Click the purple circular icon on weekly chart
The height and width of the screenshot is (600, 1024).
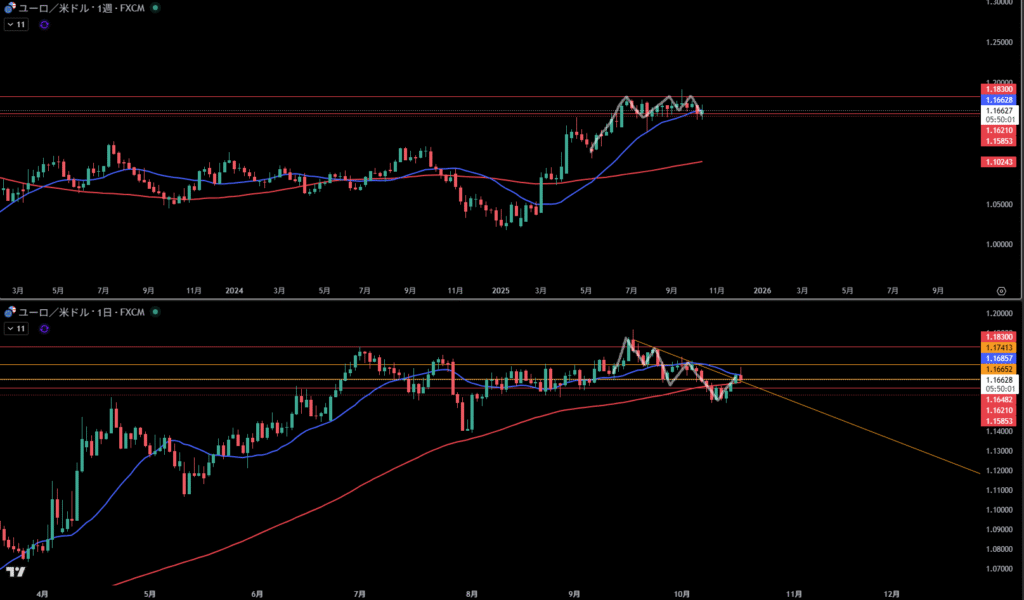tap(44, 24)
